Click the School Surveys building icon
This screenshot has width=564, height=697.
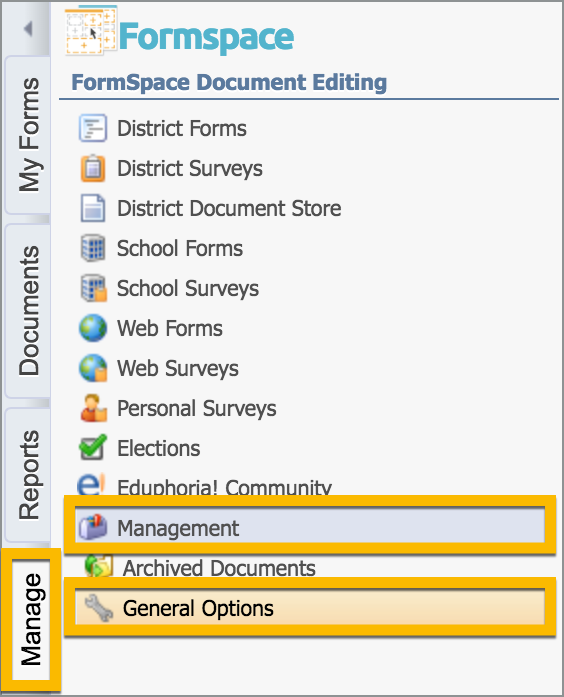pyautogui.click(x=93, y=288)
